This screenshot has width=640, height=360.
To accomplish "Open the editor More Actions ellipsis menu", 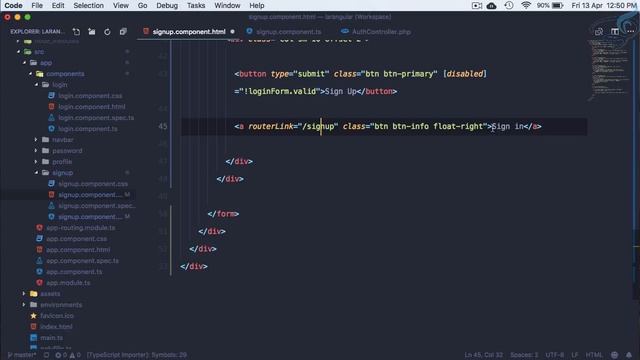I will coord(631,31).
